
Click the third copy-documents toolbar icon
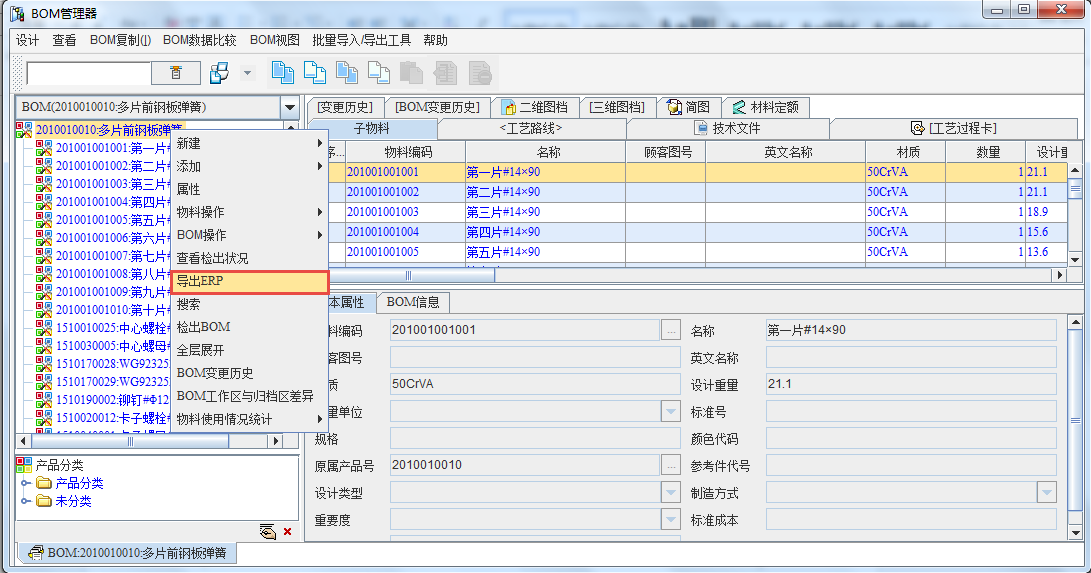click(x=347, y=72)
